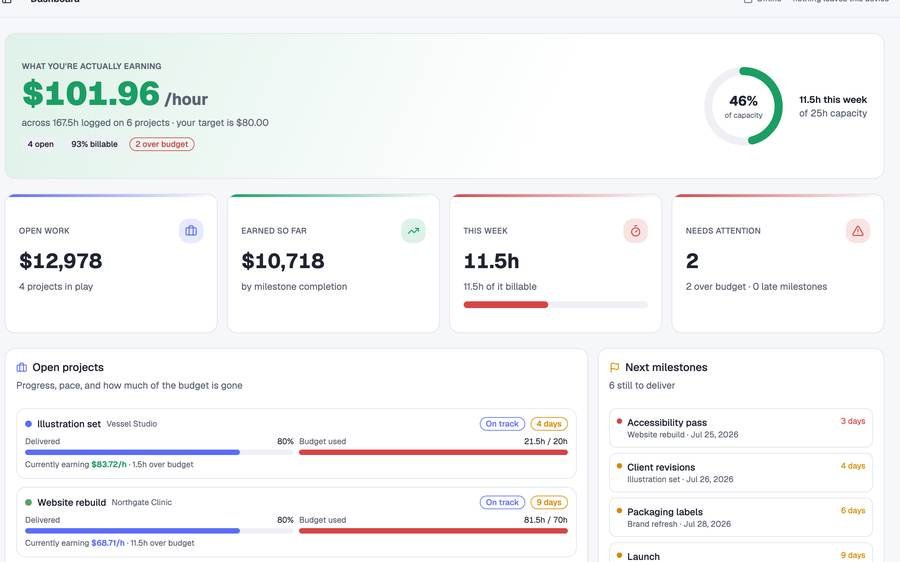Click the Northgate Clinic client name

click(142, 502)
